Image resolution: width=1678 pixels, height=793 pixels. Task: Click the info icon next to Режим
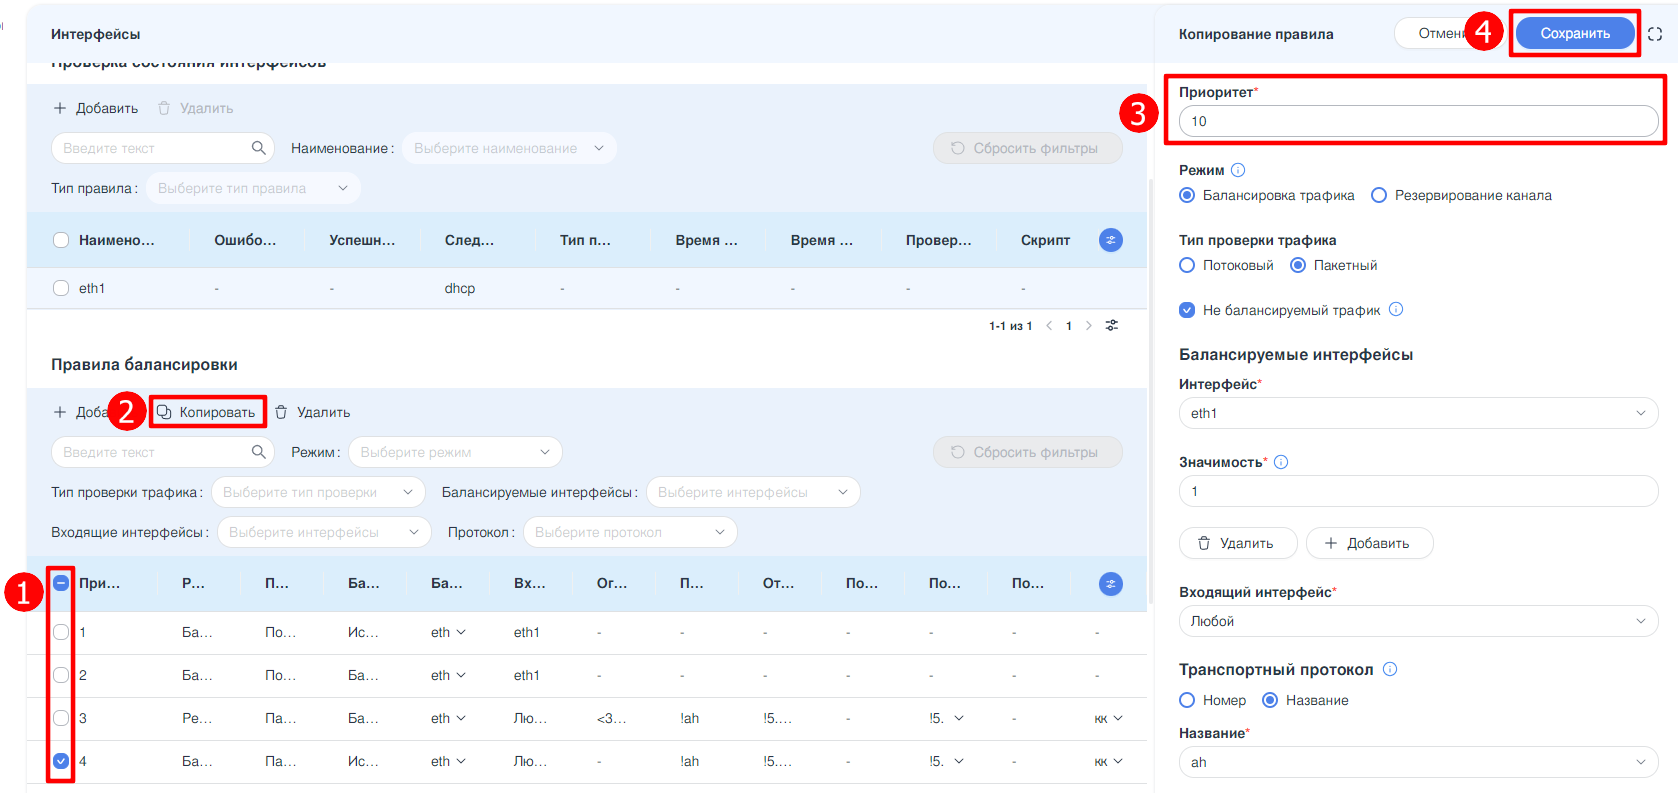pos(1238,170)
